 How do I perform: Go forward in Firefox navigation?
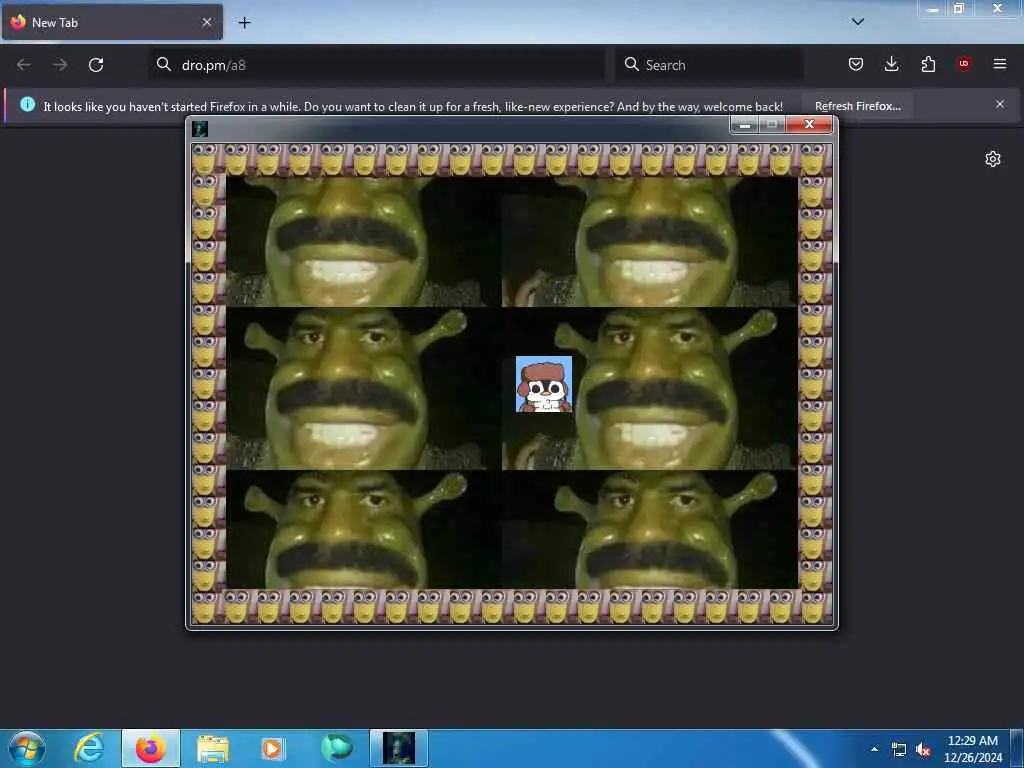coord(60,65)
